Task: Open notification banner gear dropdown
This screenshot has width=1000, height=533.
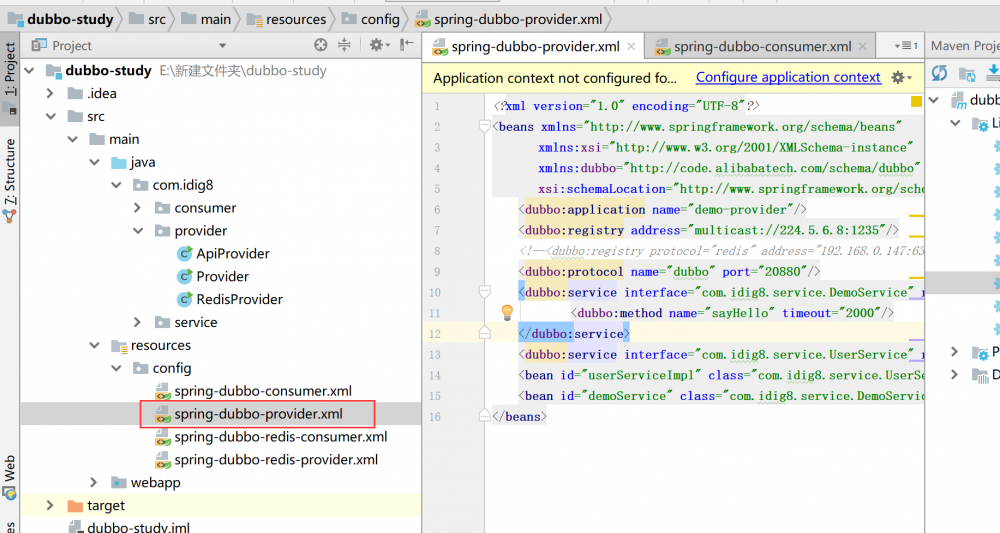Action: pyautogui.click(x=901, y=78)
